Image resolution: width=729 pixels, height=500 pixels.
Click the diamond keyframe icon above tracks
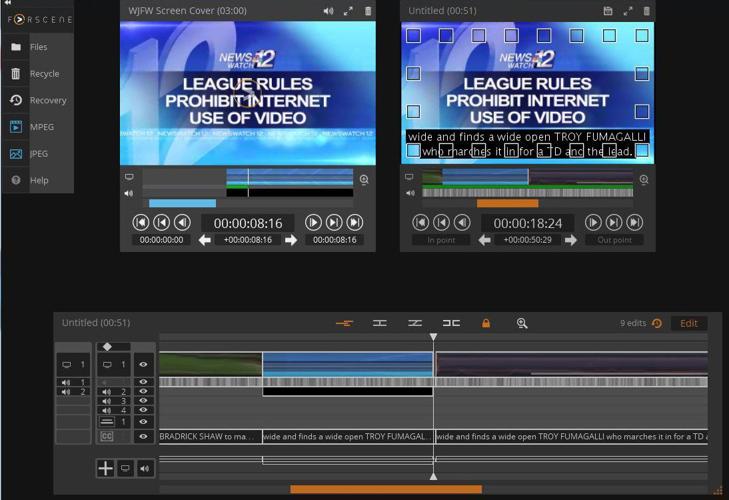pyautogui.click(x=107, y=347)
